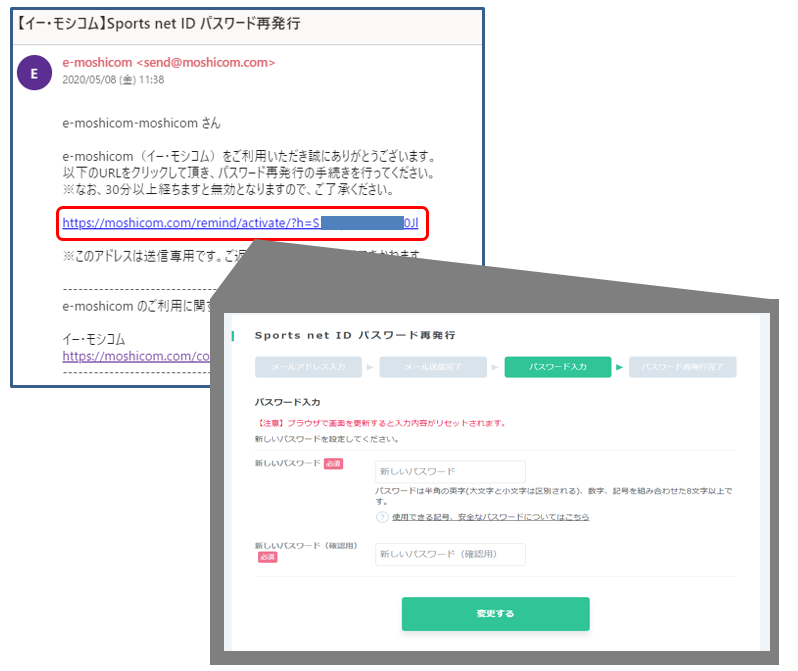Select the active パスワード入力 step
The height and width of the screenshot is (671, 798).
[x=558, y=367]
